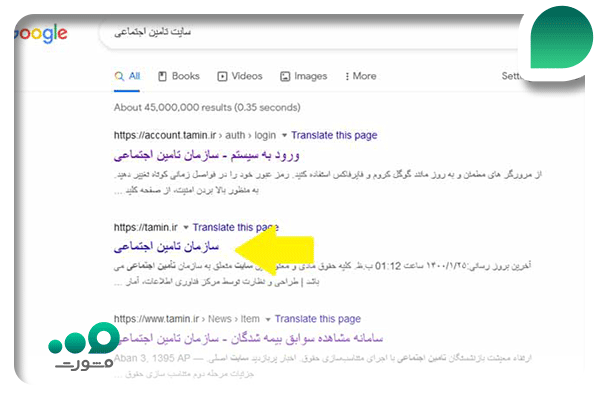Click the Images picture icon
Image resolution: width=600 pixels, height=400 pixels.
click(x=285, y=76)
